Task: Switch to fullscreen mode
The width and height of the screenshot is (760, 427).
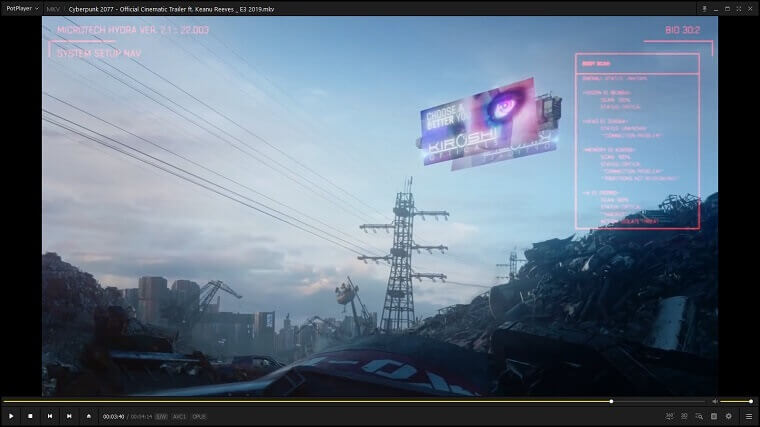Action: click(739, 9)
